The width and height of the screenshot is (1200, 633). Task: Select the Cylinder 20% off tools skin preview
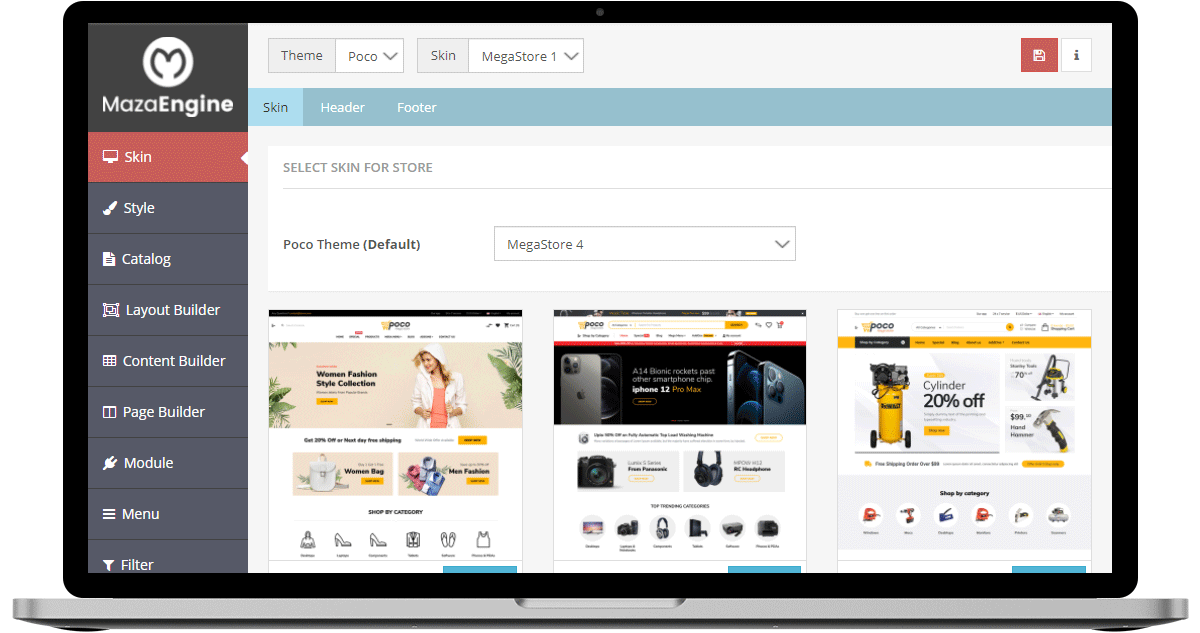964,435
